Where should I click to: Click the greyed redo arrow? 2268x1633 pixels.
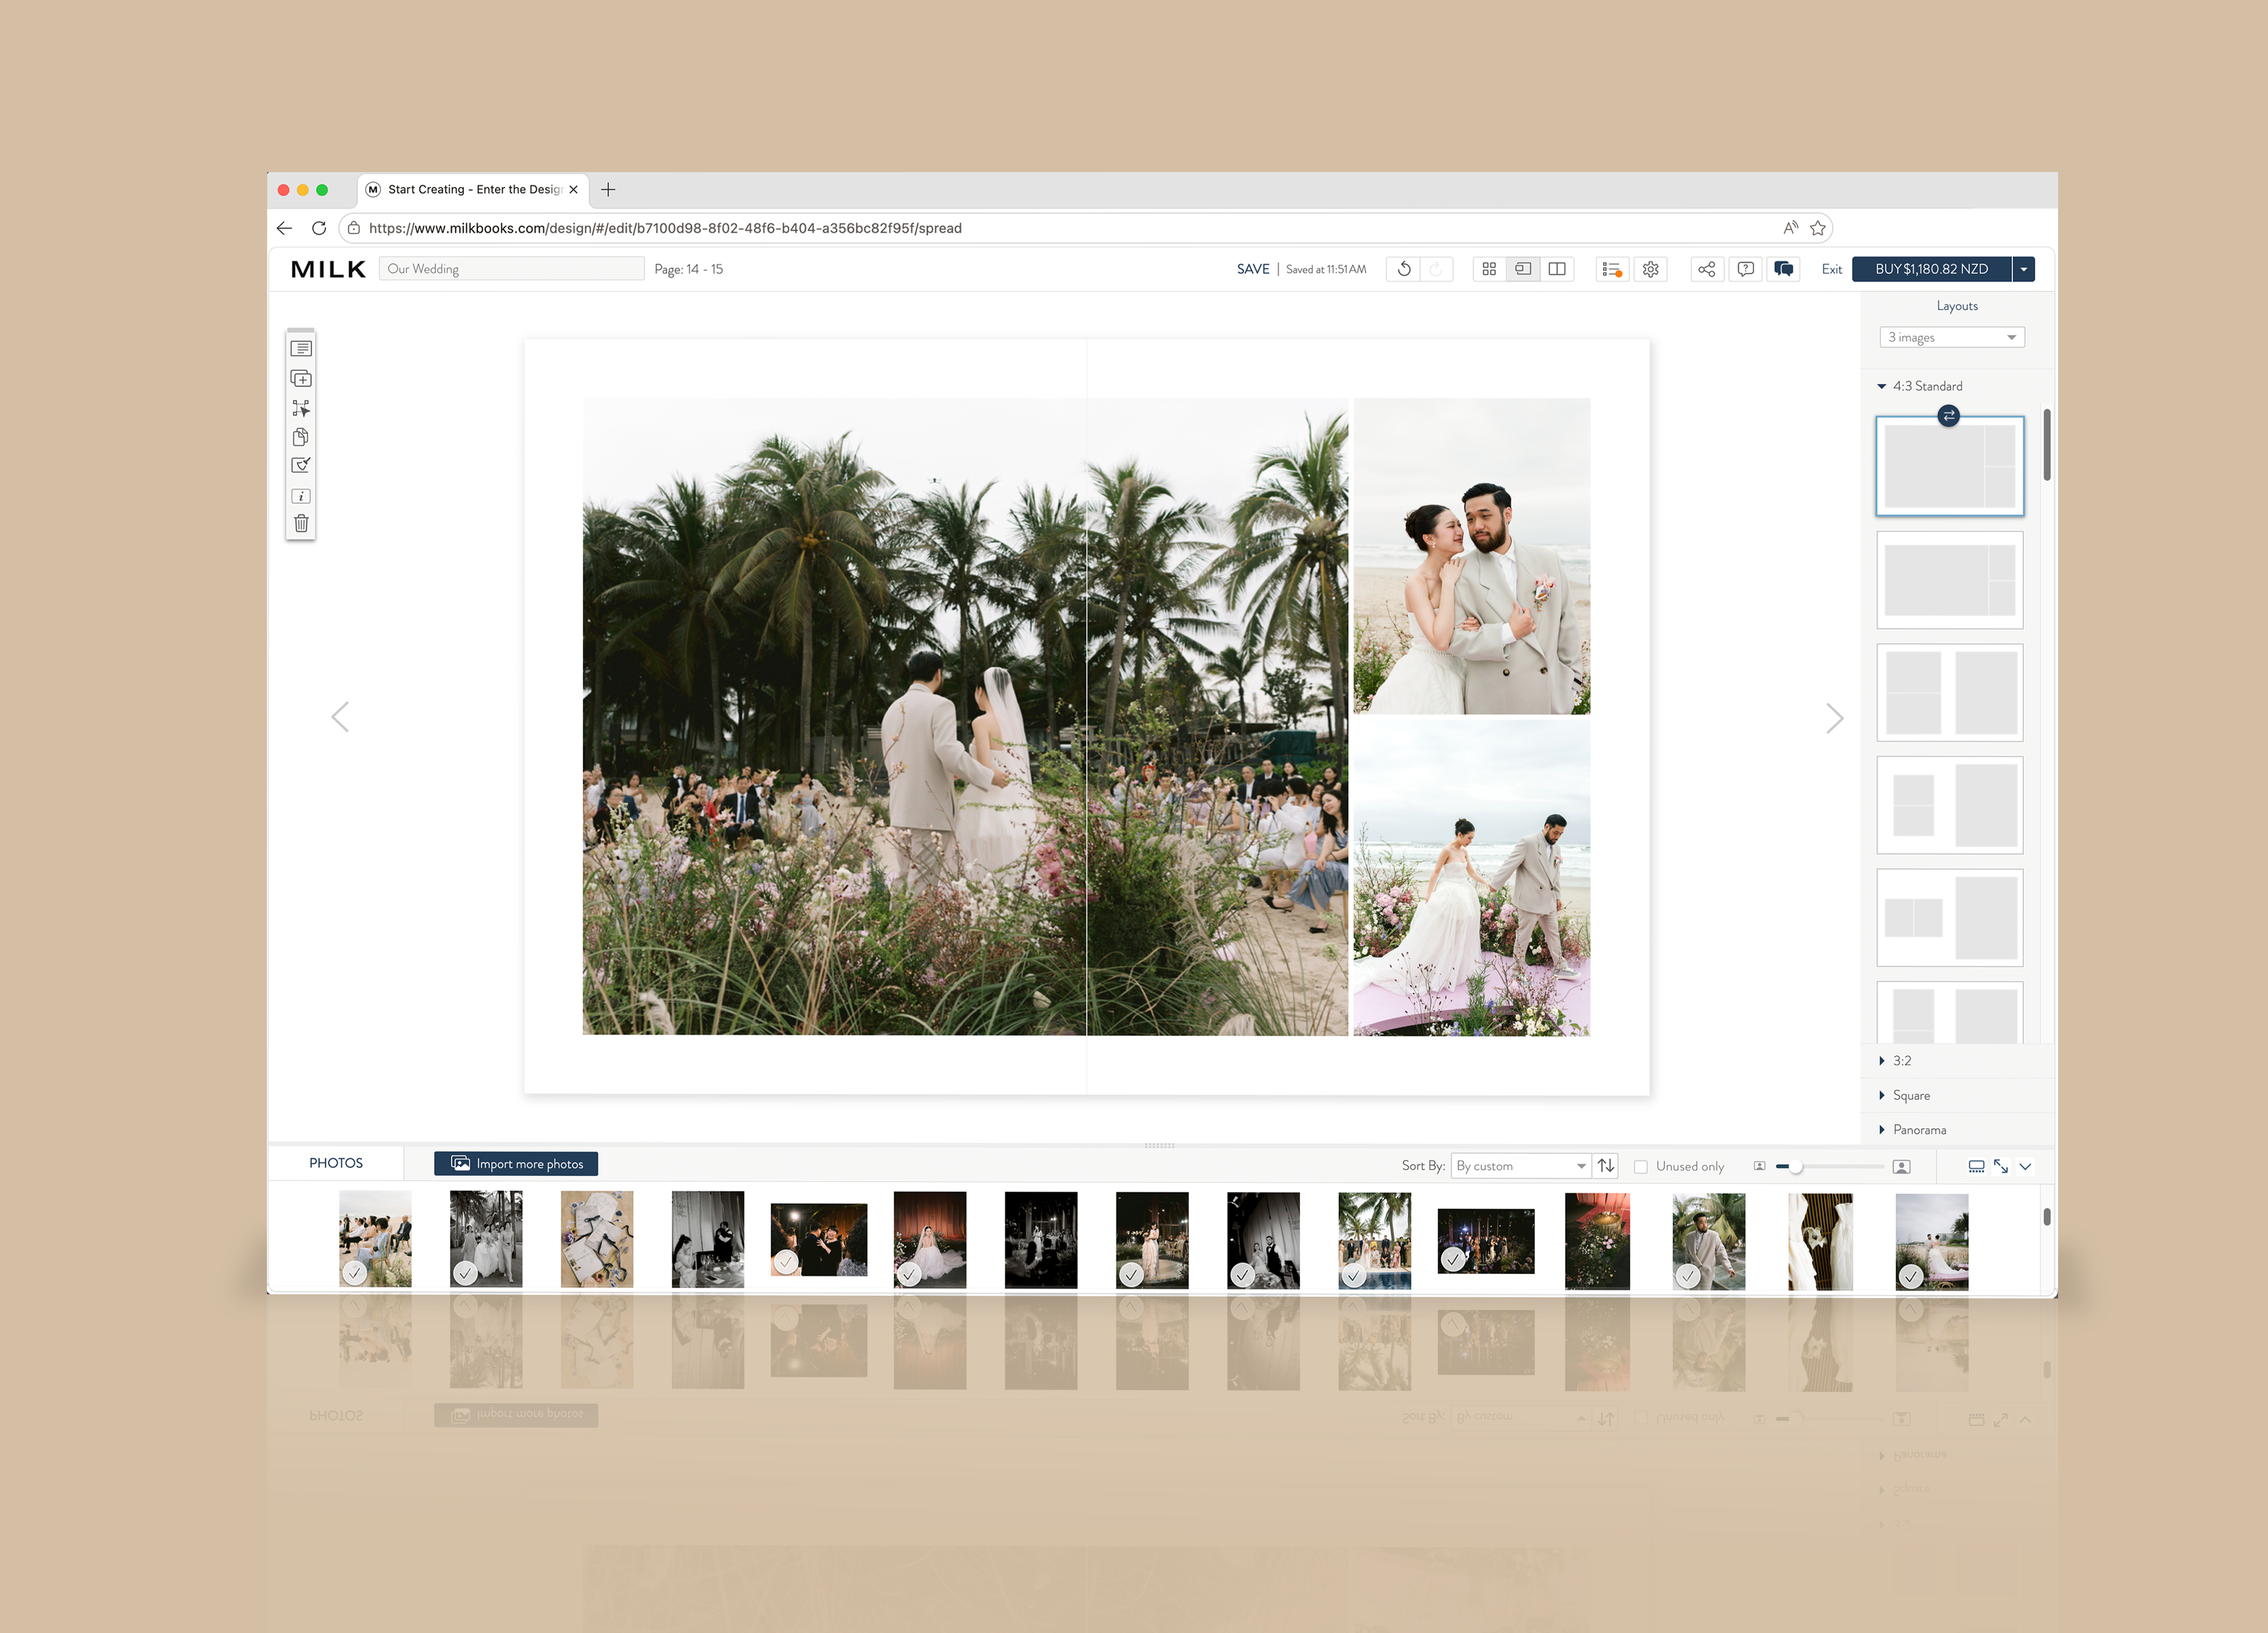(1436, 269)
